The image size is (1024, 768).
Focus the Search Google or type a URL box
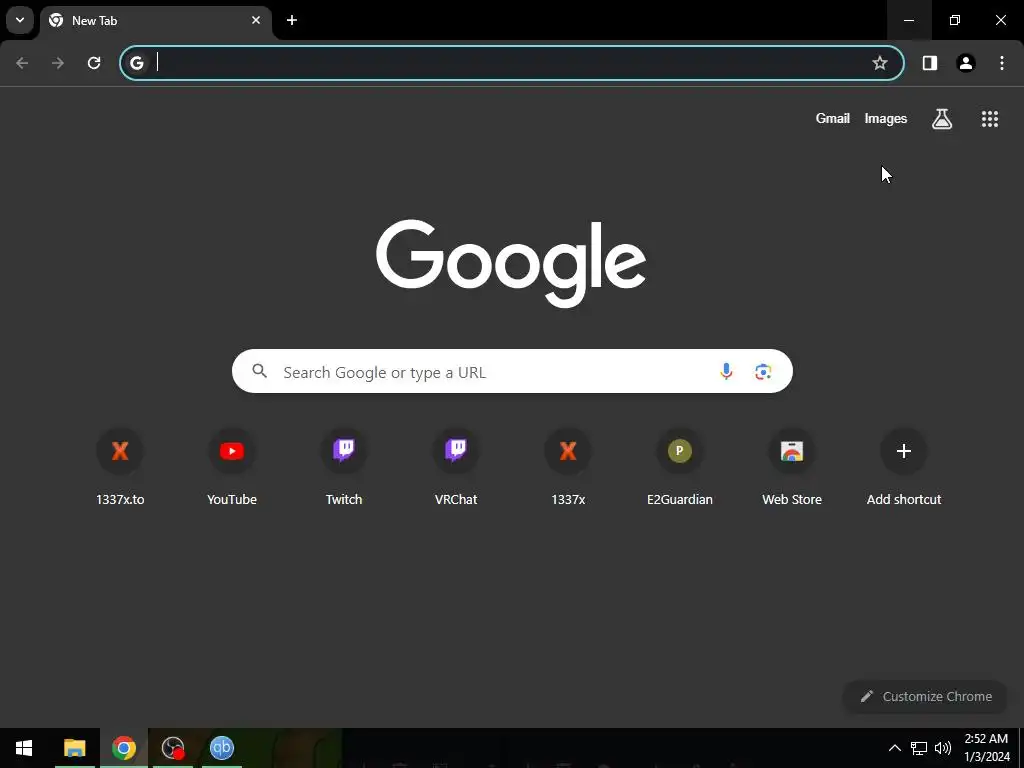[x=512, y=371]
